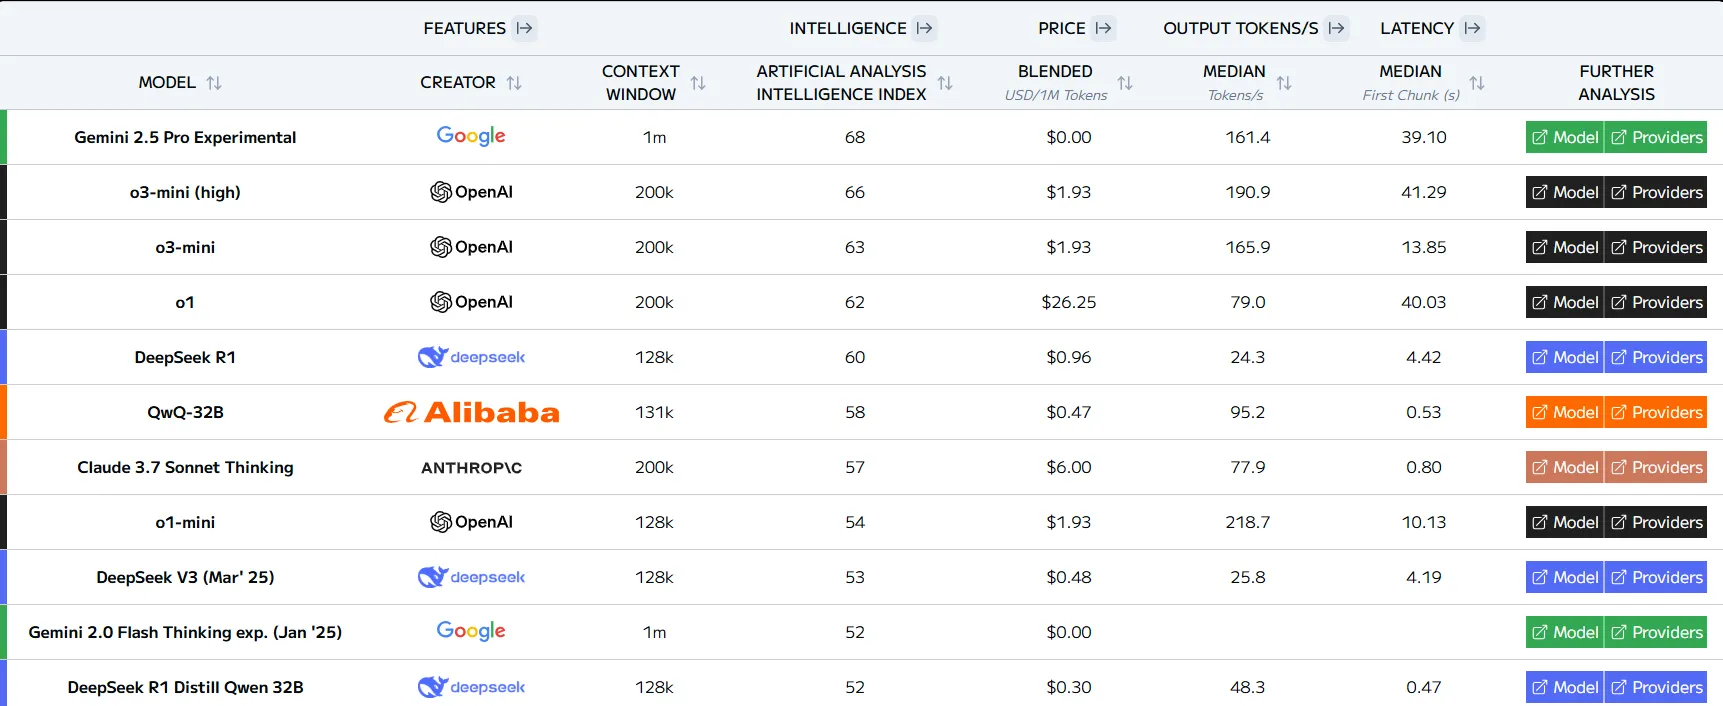Click the '$26.25' blended price cell

click(1069, 302)
